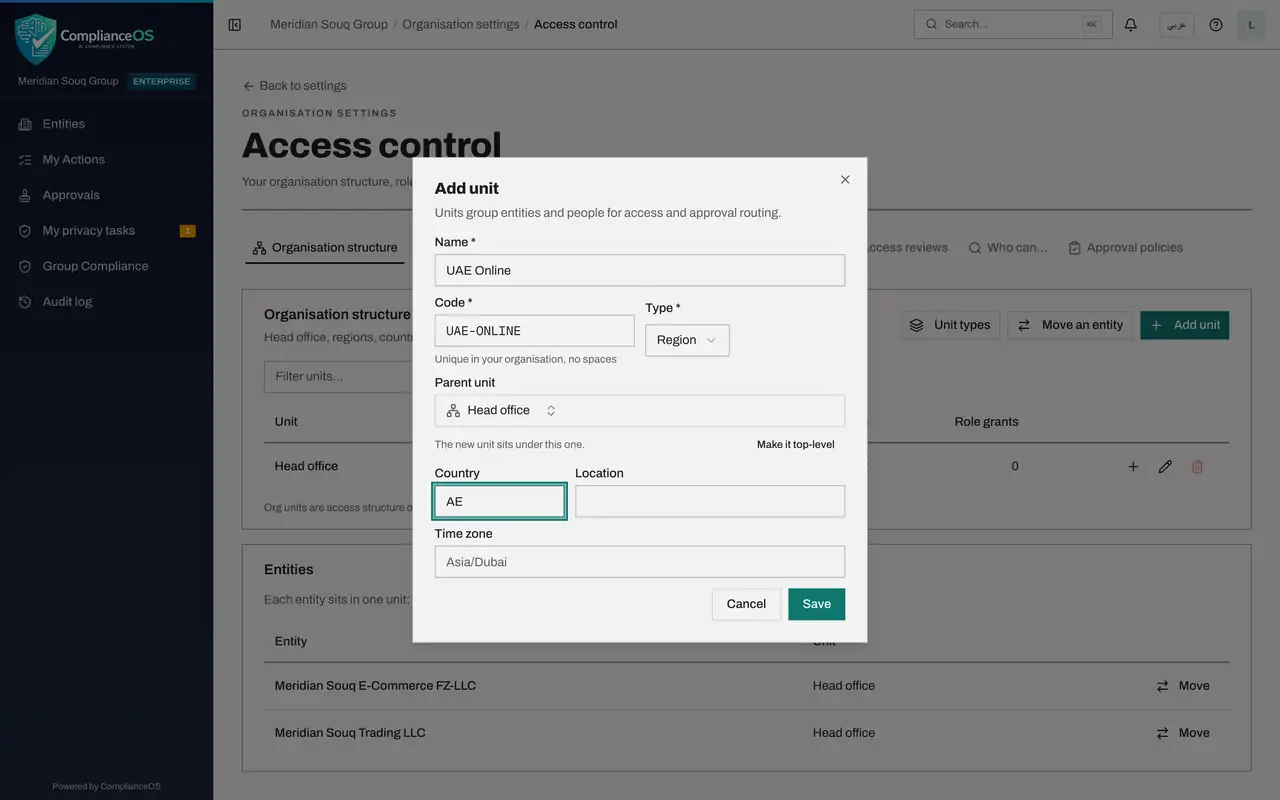
Task: Click Make it top-level link
Action: 796,445
